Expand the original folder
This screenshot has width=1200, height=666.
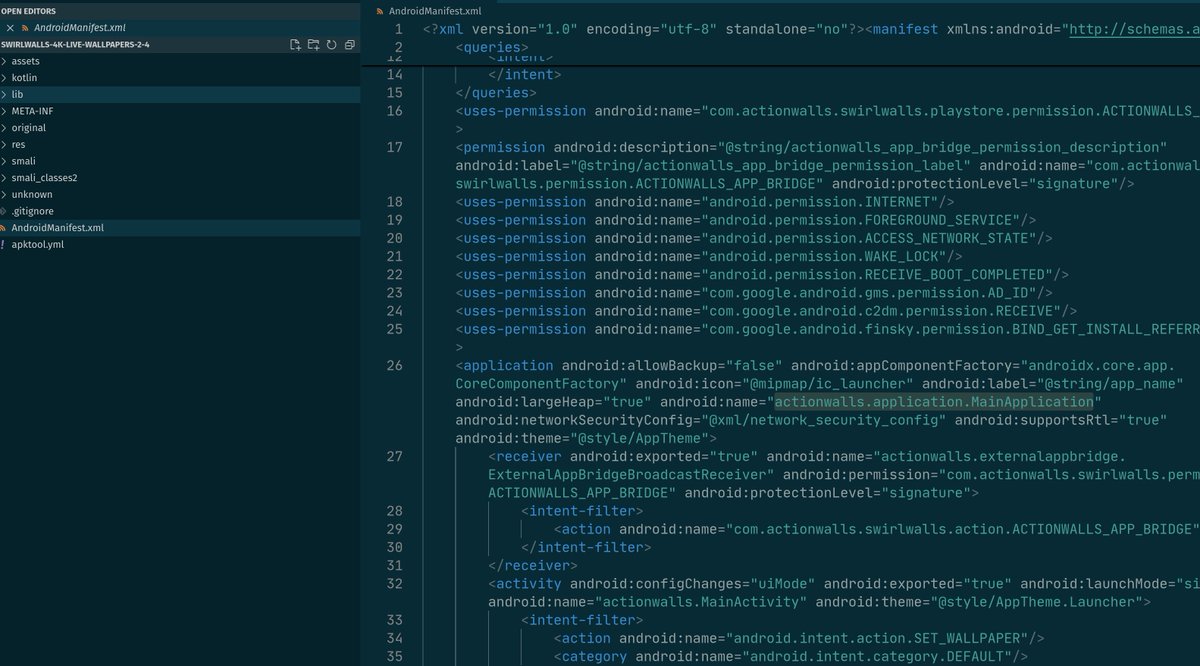tap(180, 128)
